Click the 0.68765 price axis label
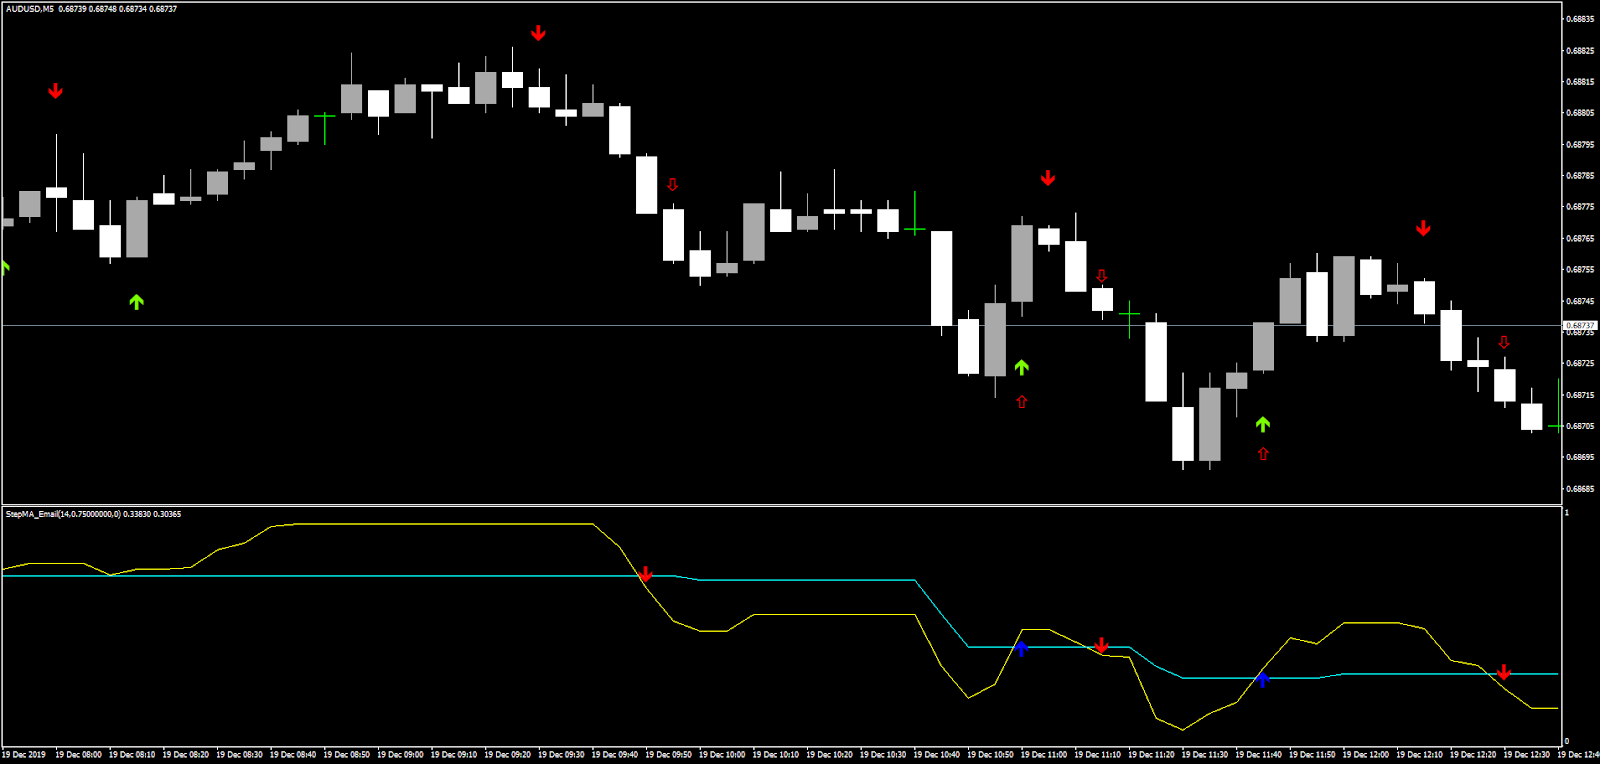The height and width of the screenshot is (764, 1600). click(x=1580, y=238)
